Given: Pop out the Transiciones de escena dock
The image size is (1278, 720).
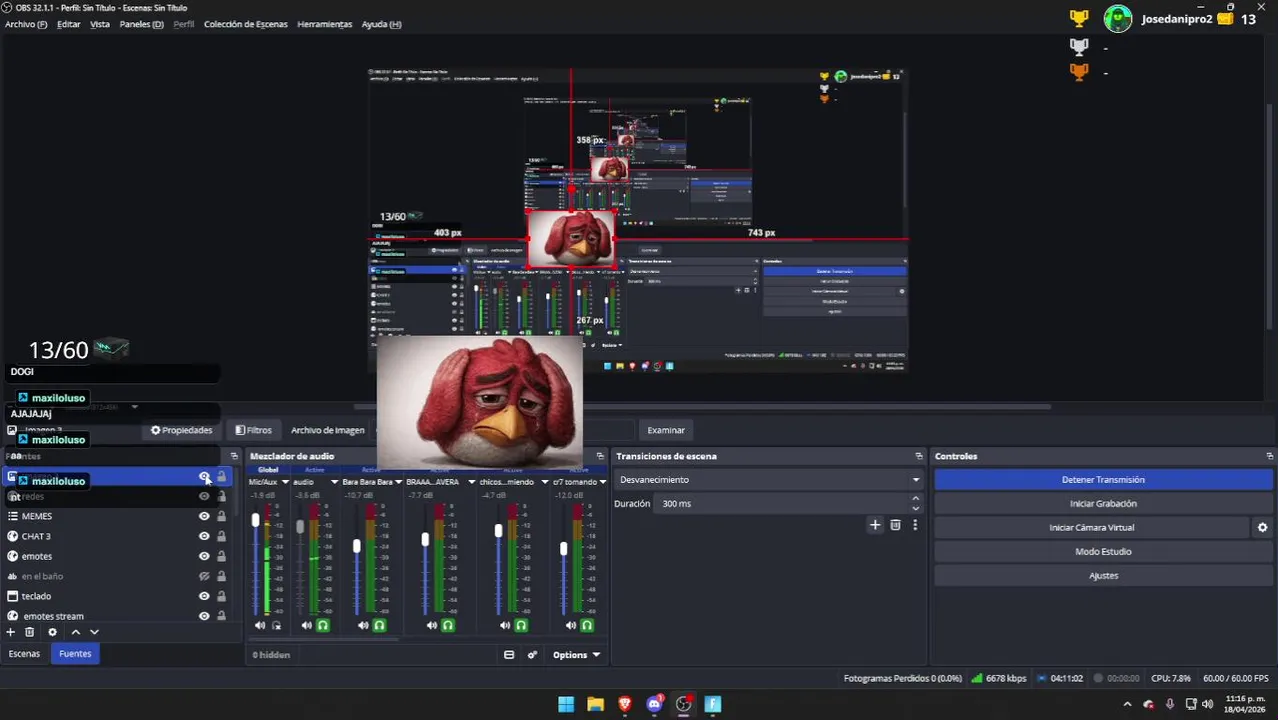Looking at the screenshot, I should 918,456.
